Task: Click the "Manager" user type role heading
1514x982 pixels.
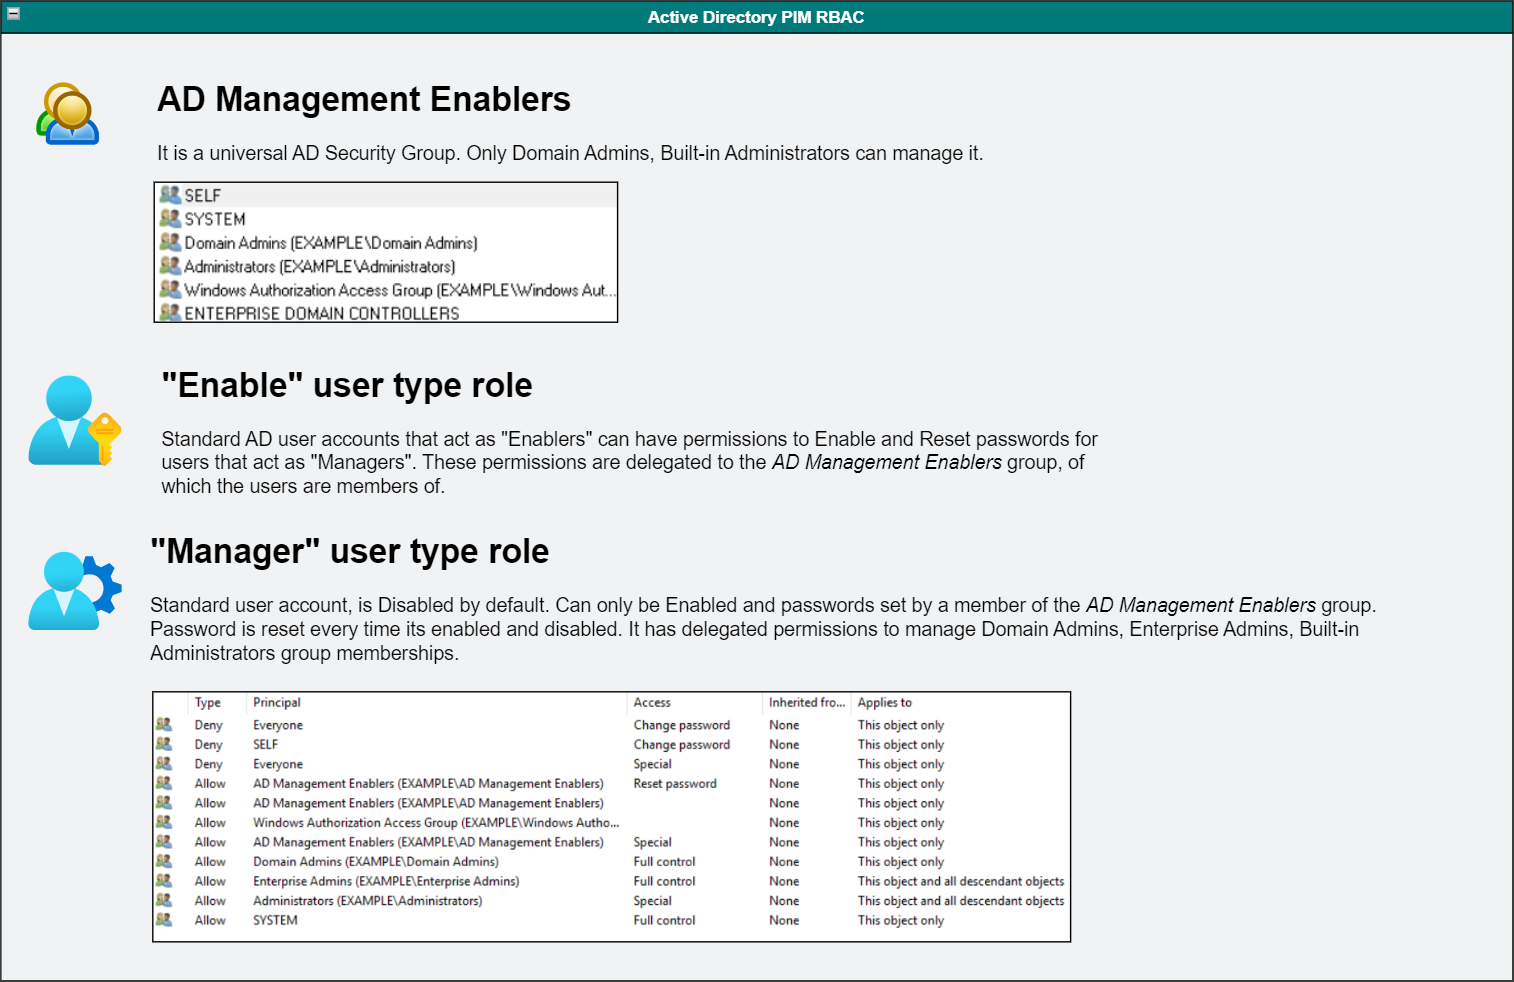Action: [349, 551]
